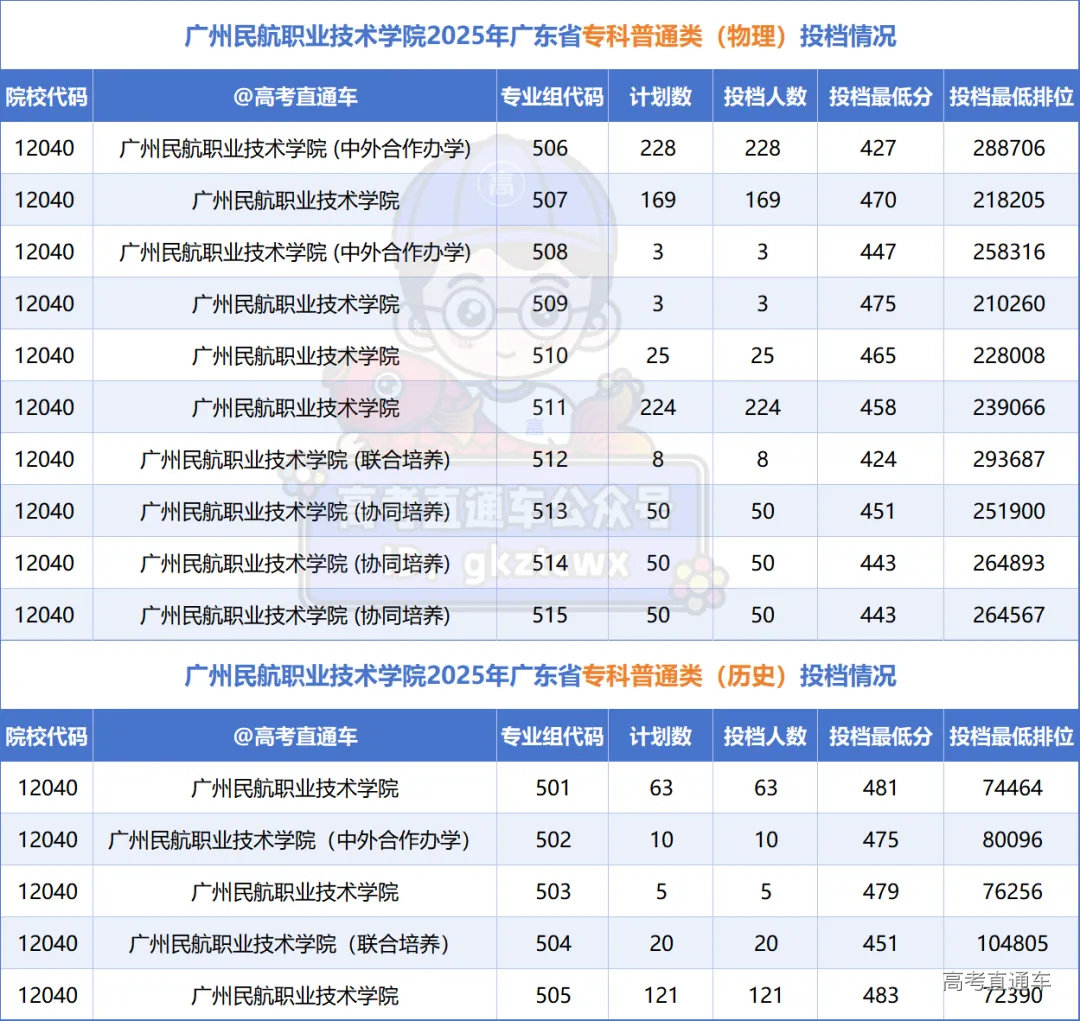This screenshot has width=1080, height=1021.
Task: Click the ranking value 288706
Action: click(1011, 148)
